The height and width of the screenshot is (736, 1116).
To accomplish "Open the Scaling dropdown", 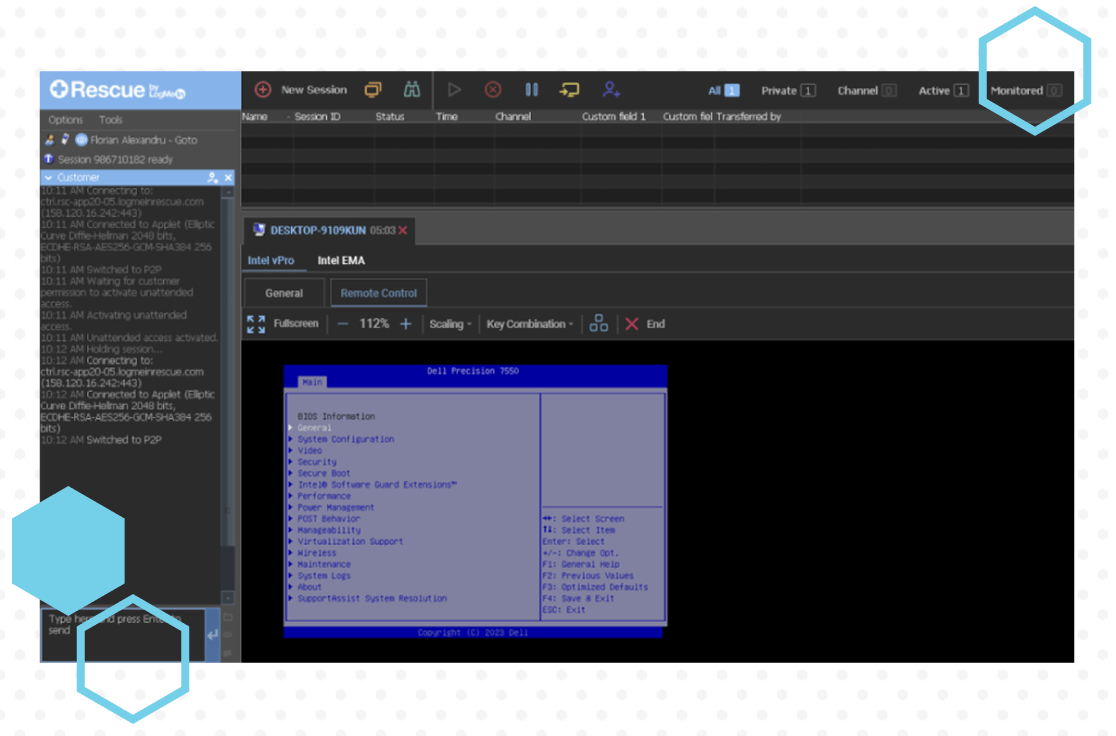I will (x=449, y=324).
